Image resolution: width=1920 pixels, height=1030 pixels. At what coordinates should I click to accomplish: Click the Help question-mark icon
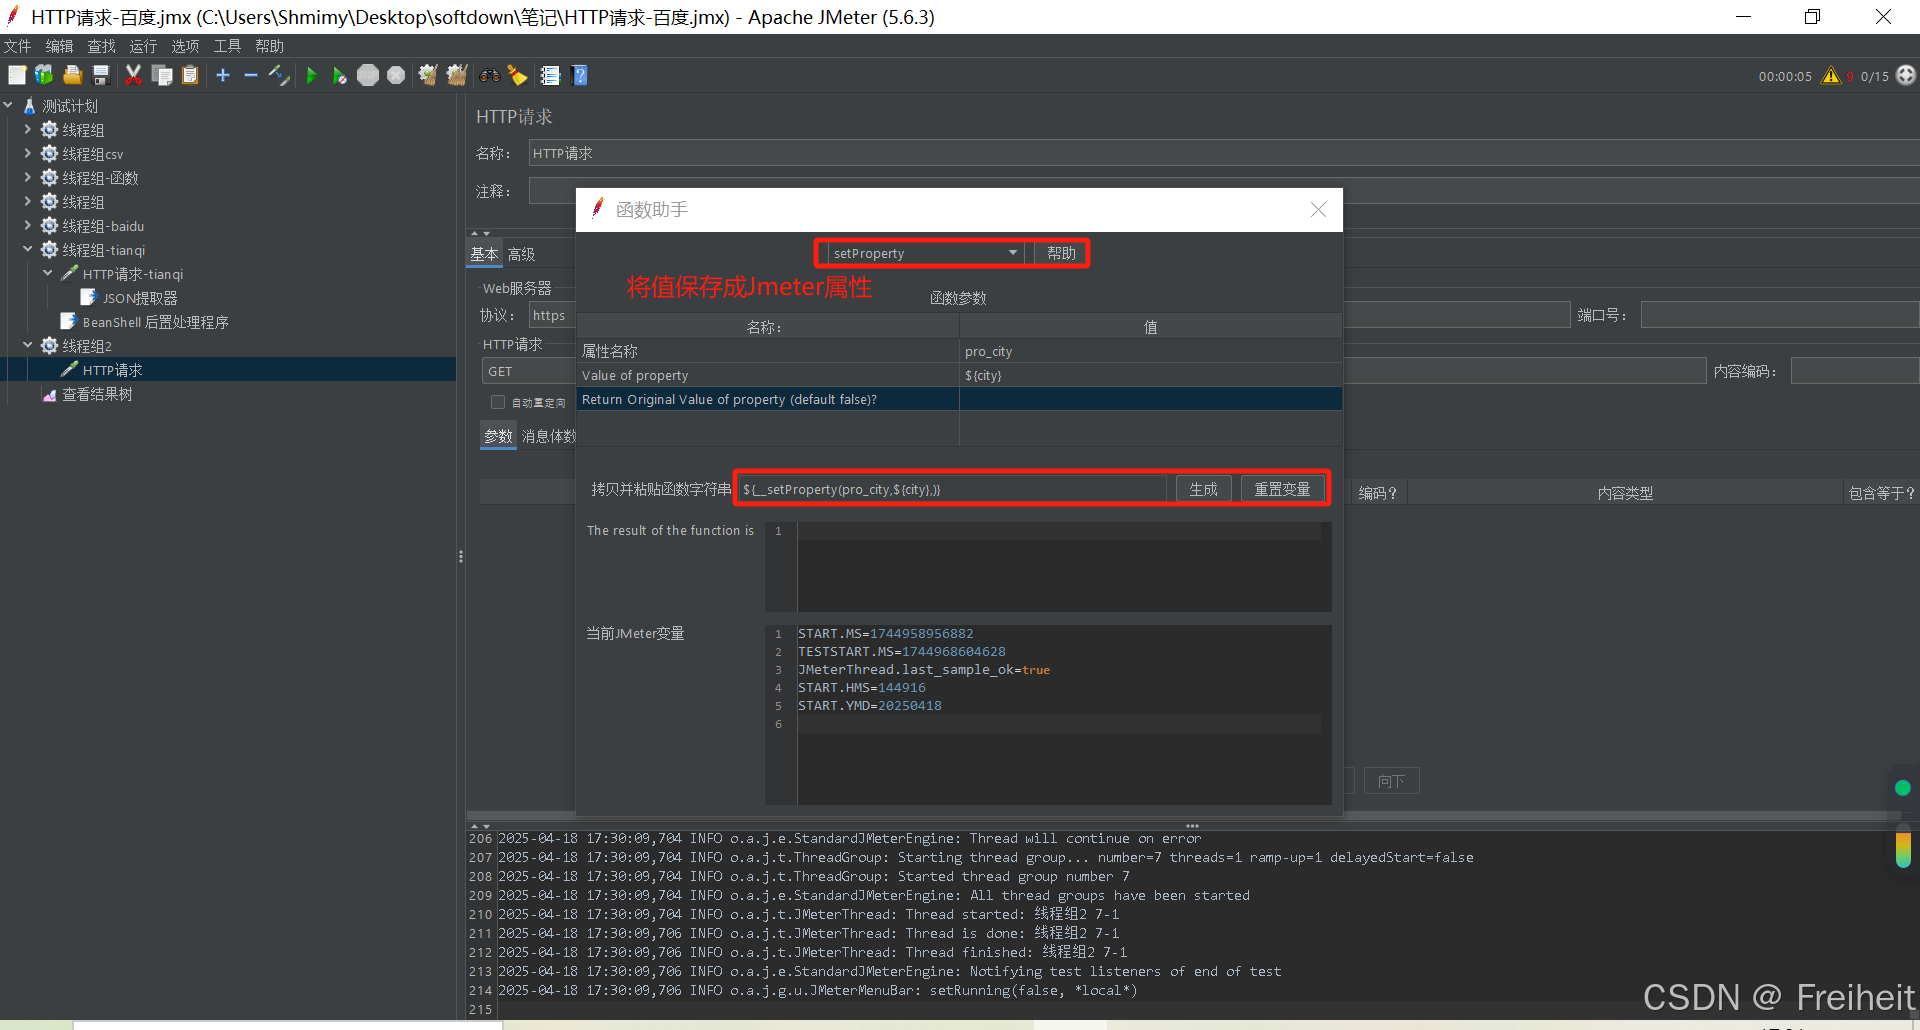coord(579,75)
